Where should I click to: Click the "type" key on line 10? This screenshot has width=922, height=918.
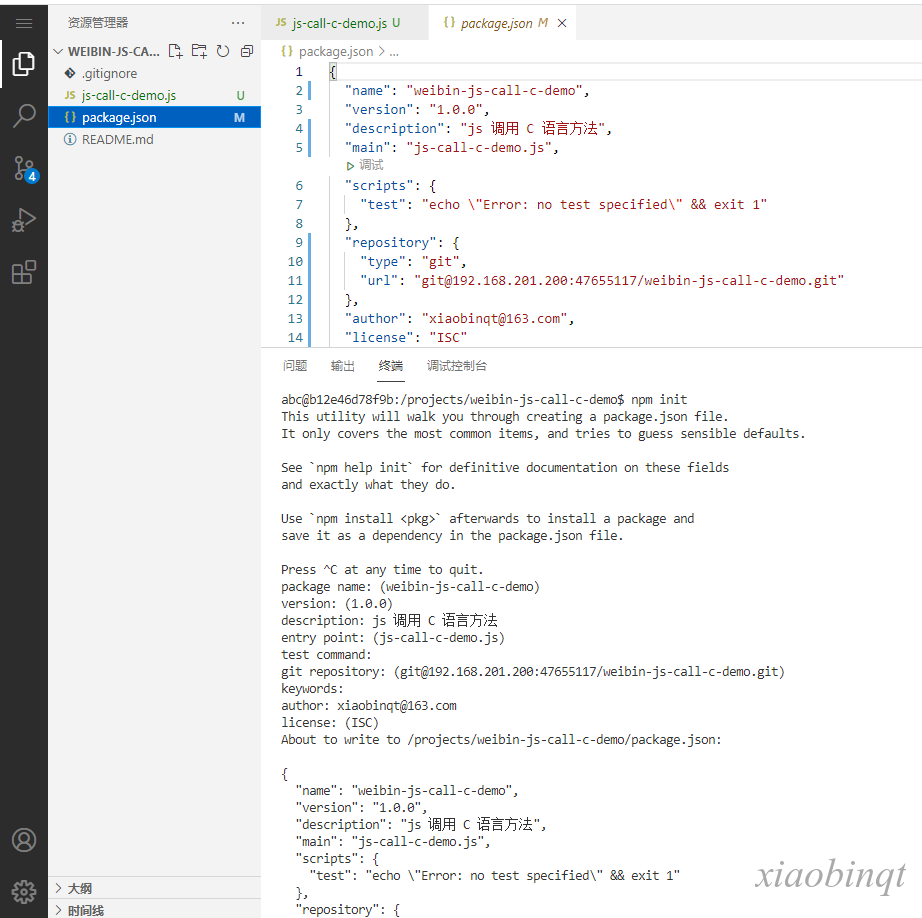[382, 262]
